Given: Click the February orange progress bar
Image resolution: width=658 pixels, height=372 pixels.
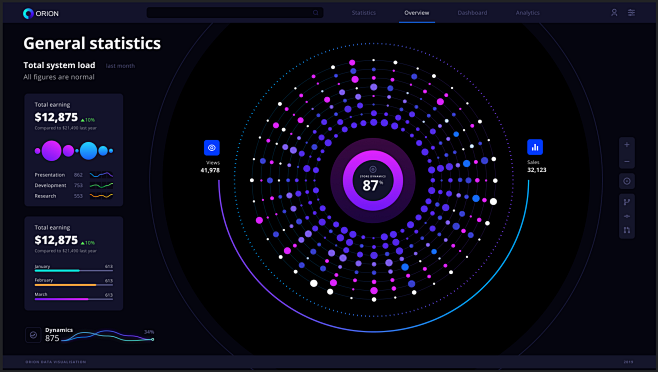Looking at the screenshot, I should point(73,285).
